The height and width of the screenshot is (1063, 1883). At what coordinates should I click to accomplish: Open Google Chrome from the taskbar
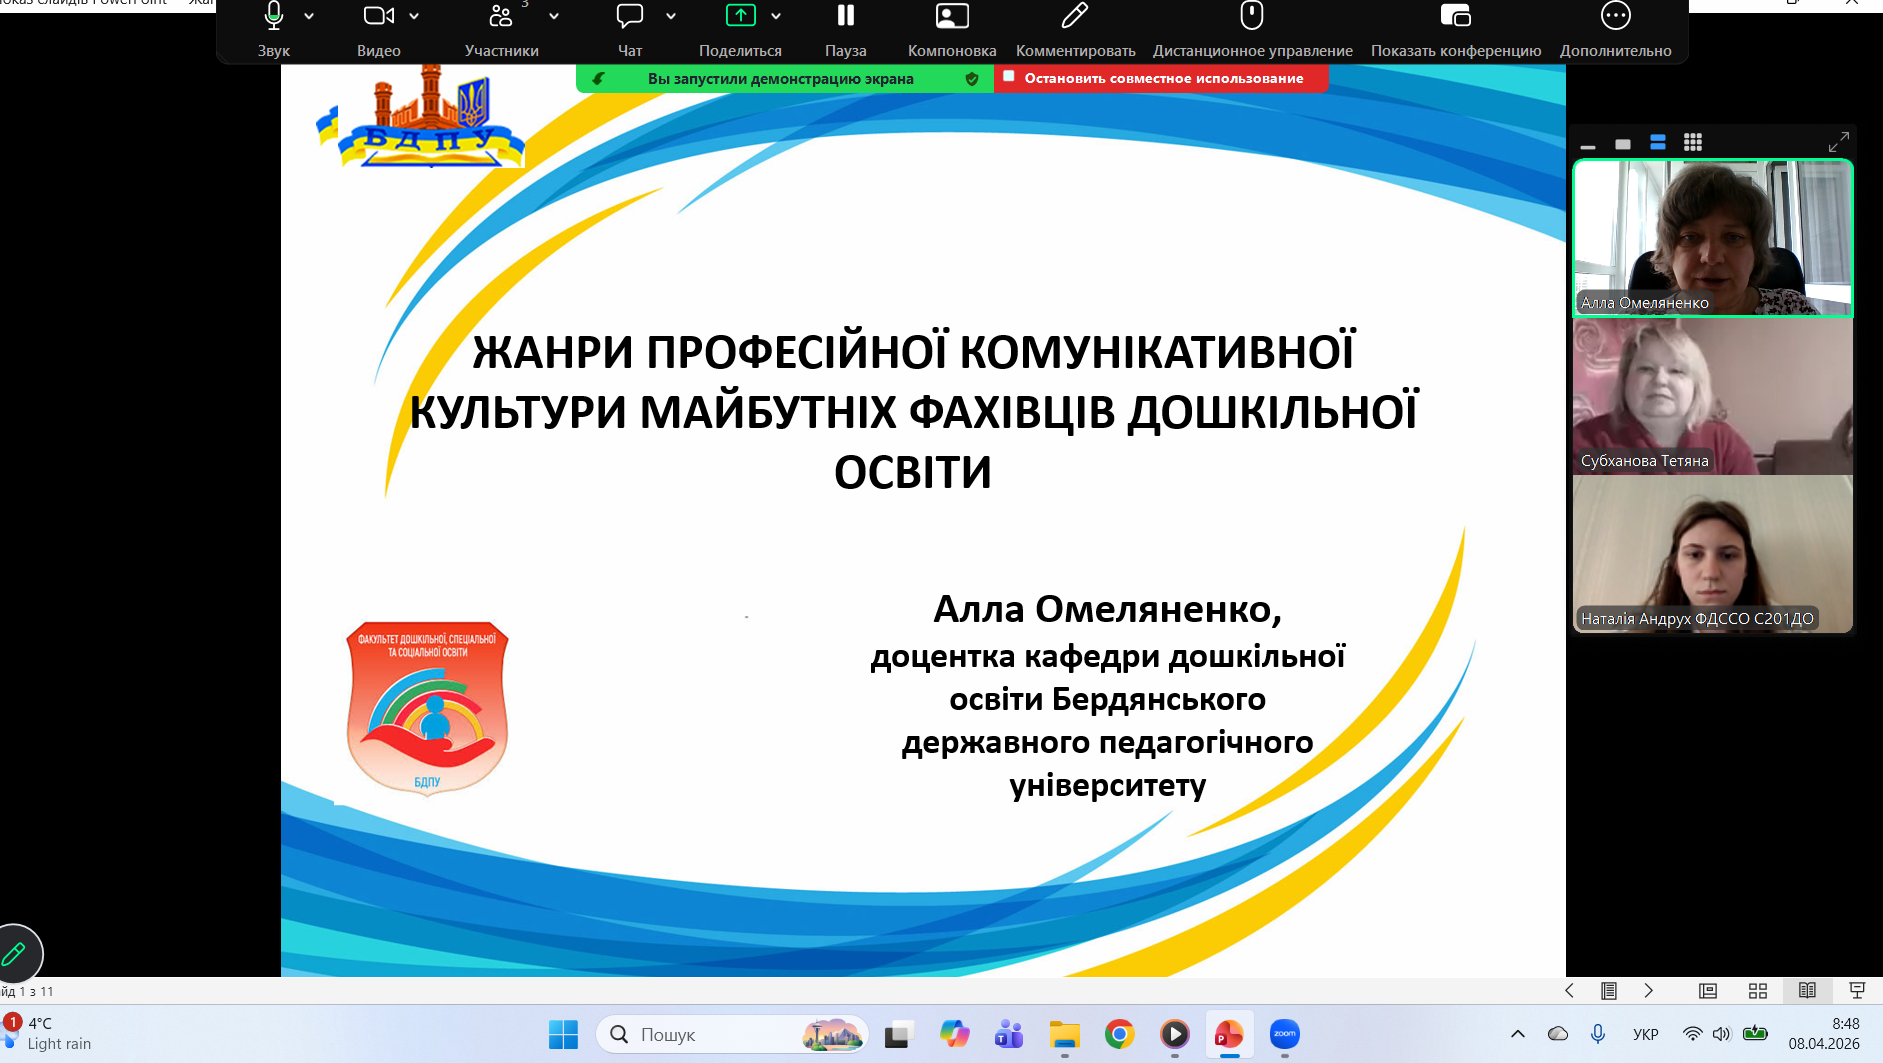tap(1119, 1034)
